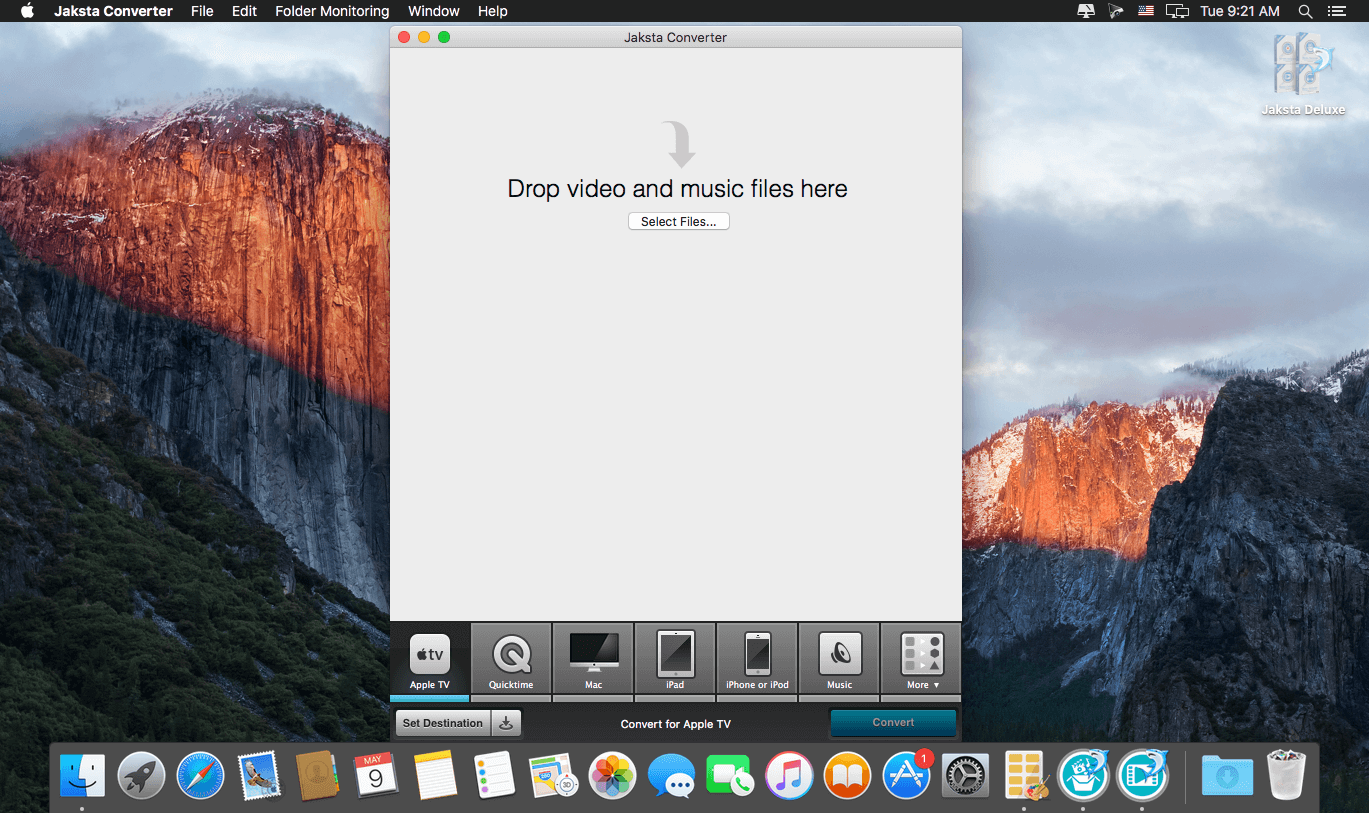Viewport: 1369px width, 813px height.
Task: Click the drop arrow above the drop files text
Action: coord(680,144)
